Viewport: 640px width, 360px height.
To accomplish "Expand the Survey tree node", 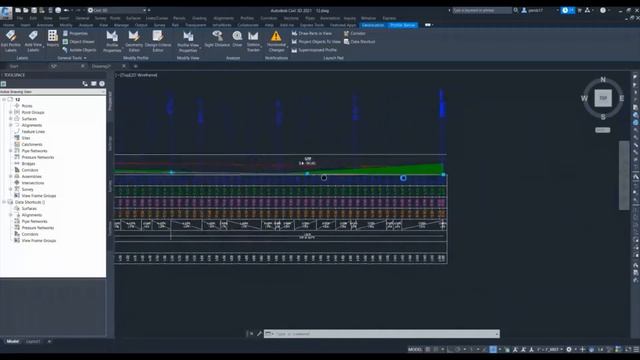I will click(11, 189).
